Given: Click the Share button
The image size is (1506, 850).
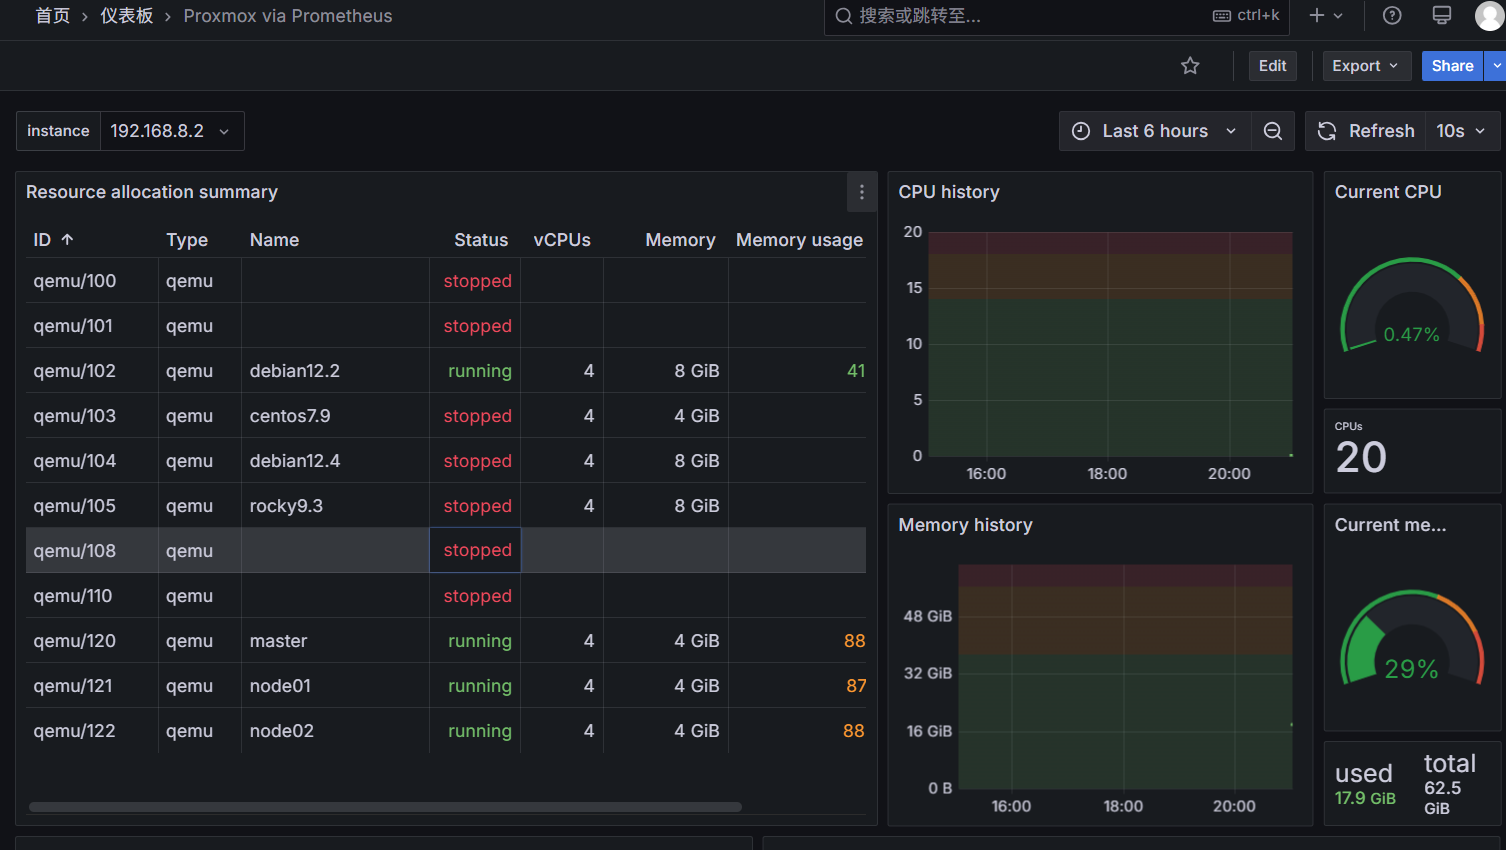Looking at the screenshot, I should [x=1452, y=66].
